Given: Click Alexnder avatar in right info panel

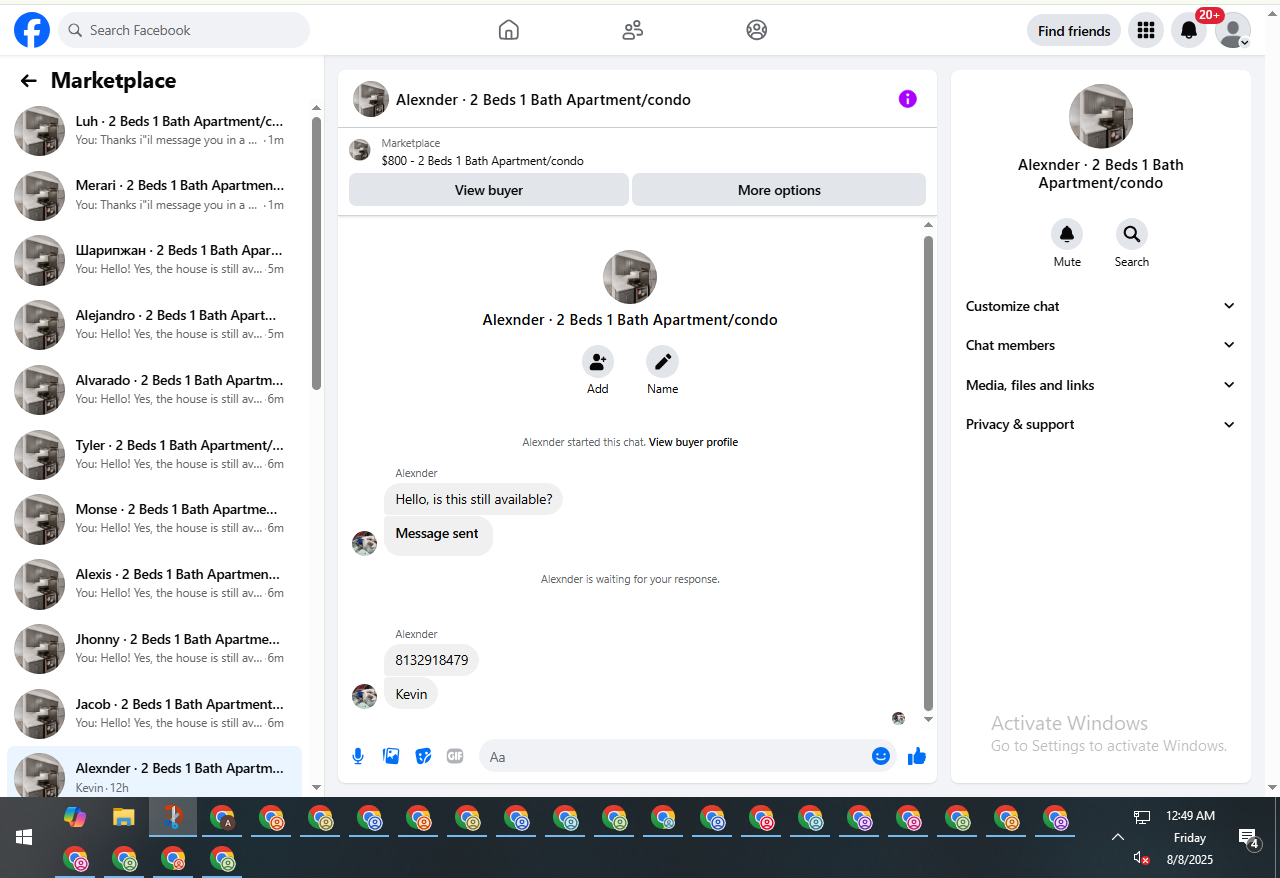Looking at the screenshot, I should tap(1101, 116).
